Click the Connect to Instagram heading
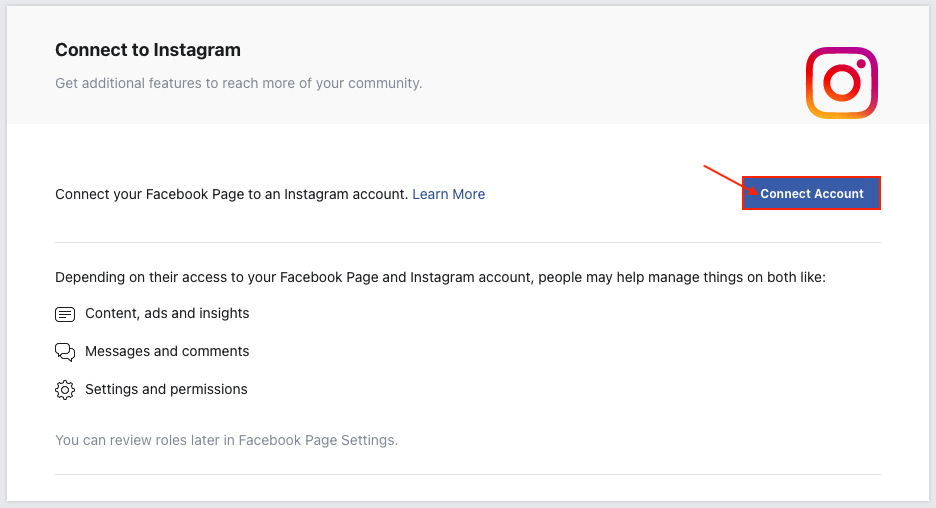 [148, 50]
